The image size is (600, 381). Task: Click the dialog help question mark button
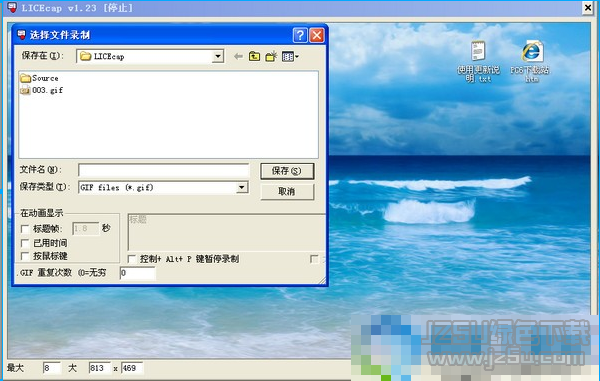[300, 35]
